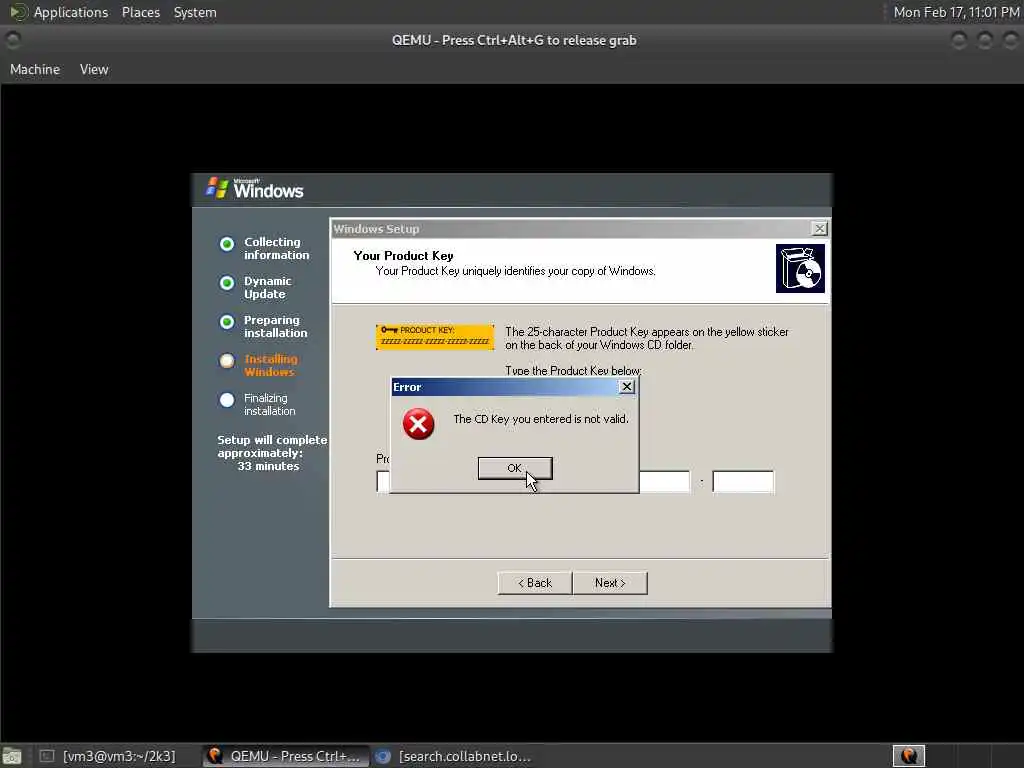The height and width of the screenshot is (768, 1024).
Task: Click the Dynamic Update step indicator
Action: click(x=227, y=283)
